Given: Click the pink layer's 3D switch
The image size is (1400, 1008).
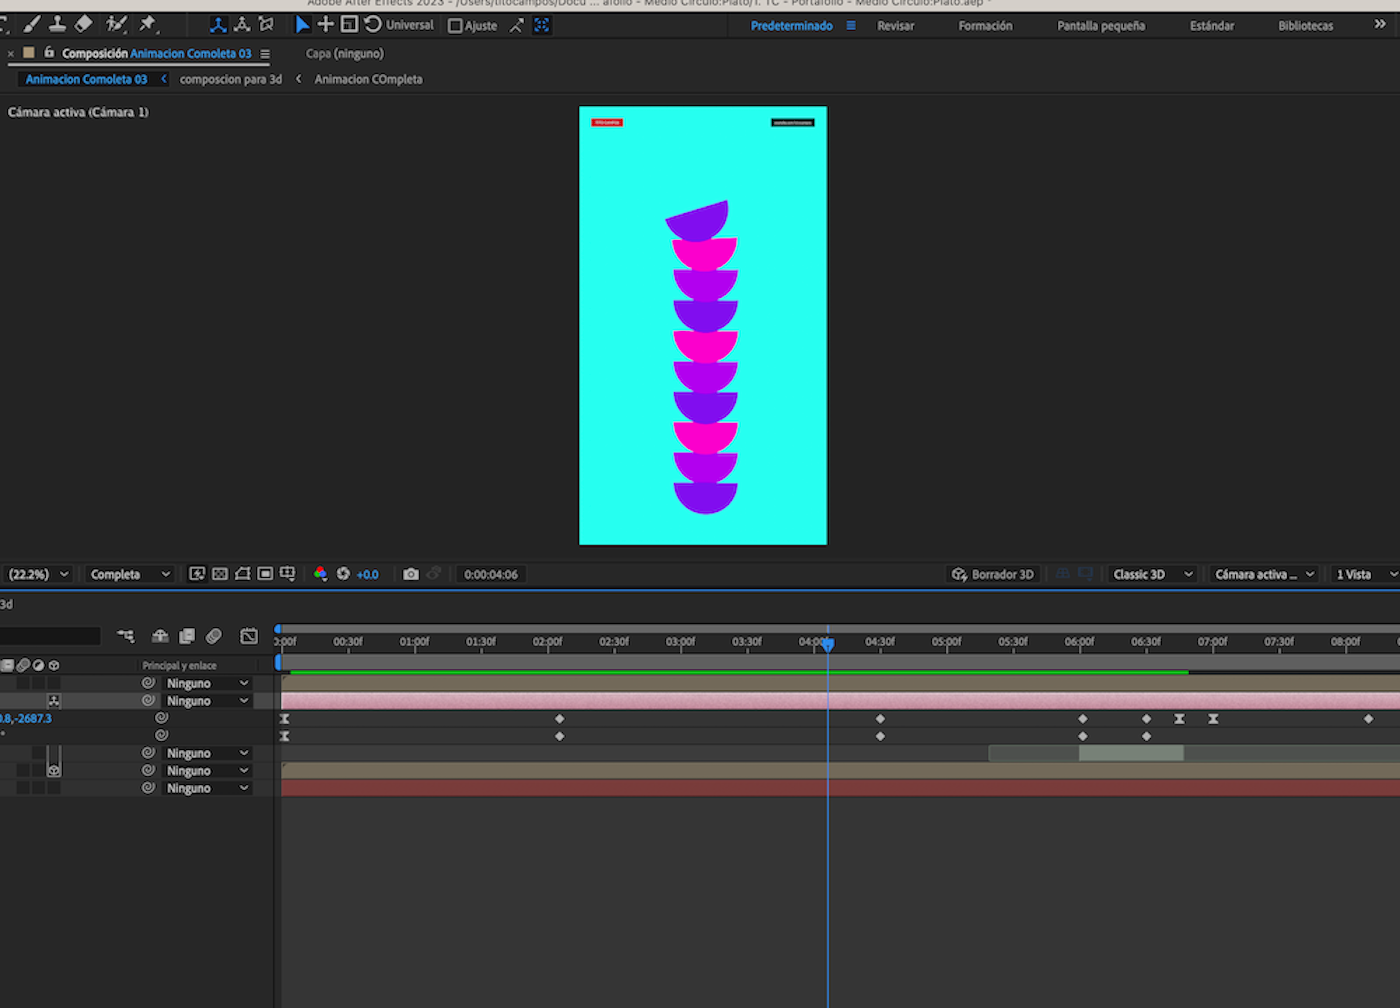Looking at the screenshot, I should click(x=54, y=701).
